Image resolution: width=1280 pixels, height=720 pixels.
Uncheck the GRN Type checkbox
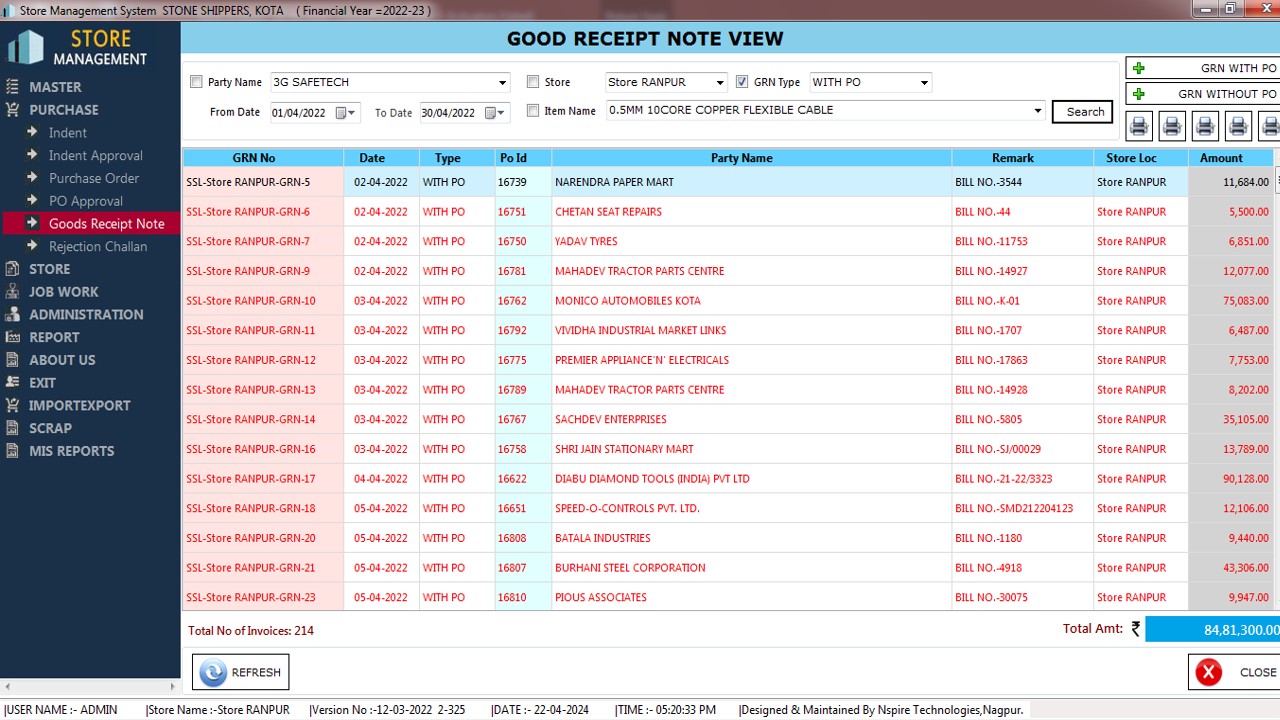pos(742,82)
